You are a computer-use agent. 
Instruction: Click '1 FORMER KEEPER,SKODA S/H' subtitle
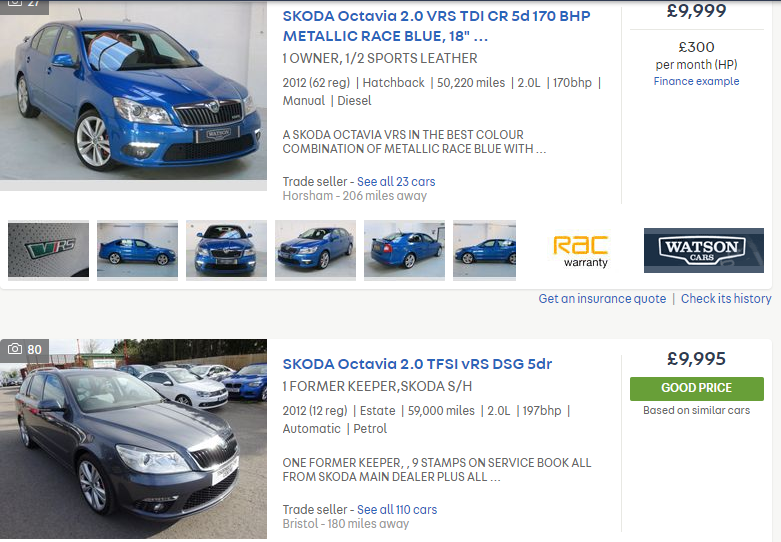[377, 387]
